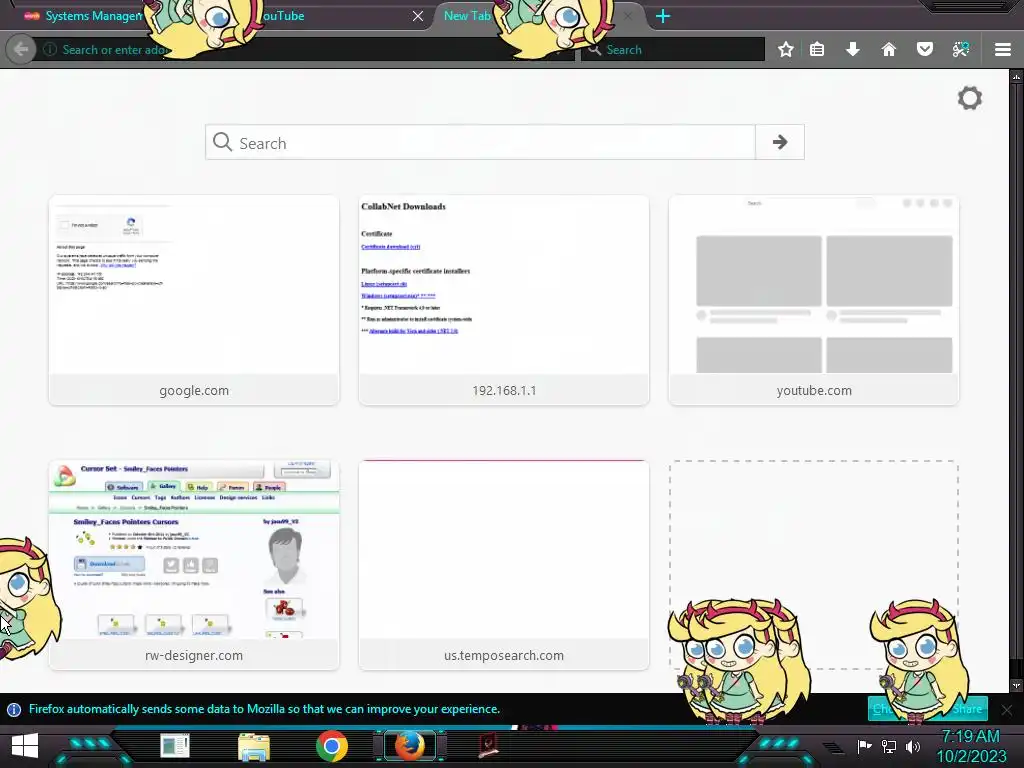
Task: Open the youtube.com tile
Action: (814, 300)
